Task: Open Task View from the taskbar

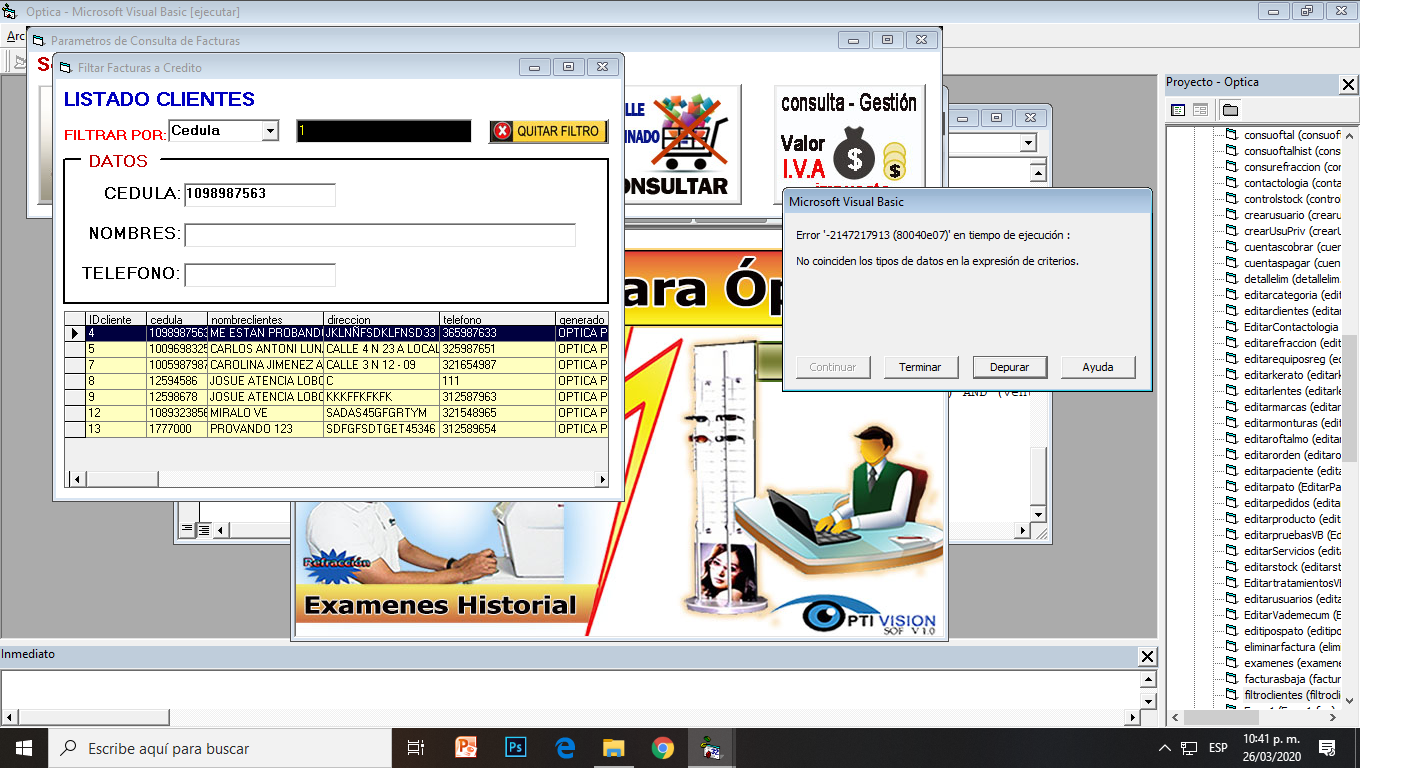Action: (x=415, y=747)
